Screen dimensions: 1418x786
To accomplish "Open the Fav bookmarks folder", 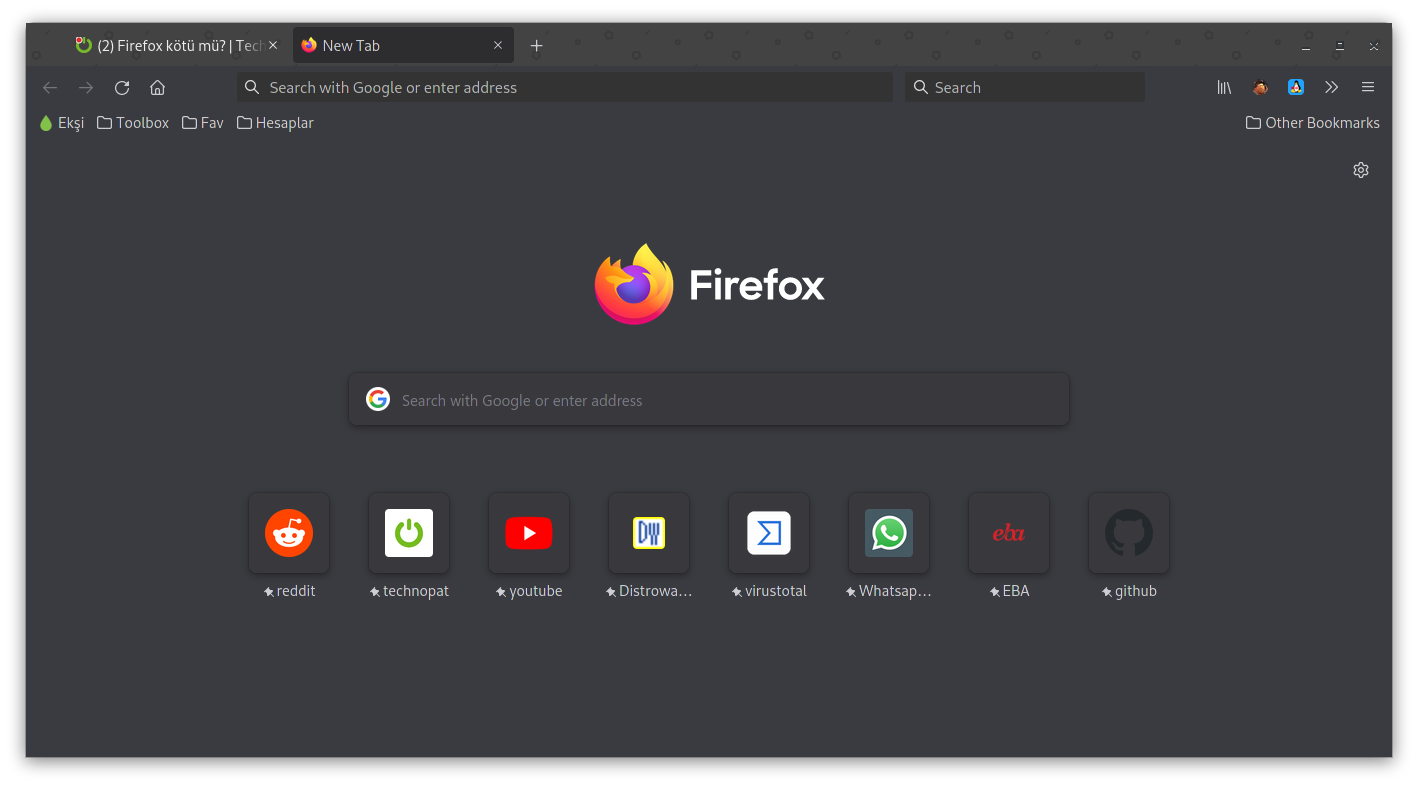I will tap(203, 123).
